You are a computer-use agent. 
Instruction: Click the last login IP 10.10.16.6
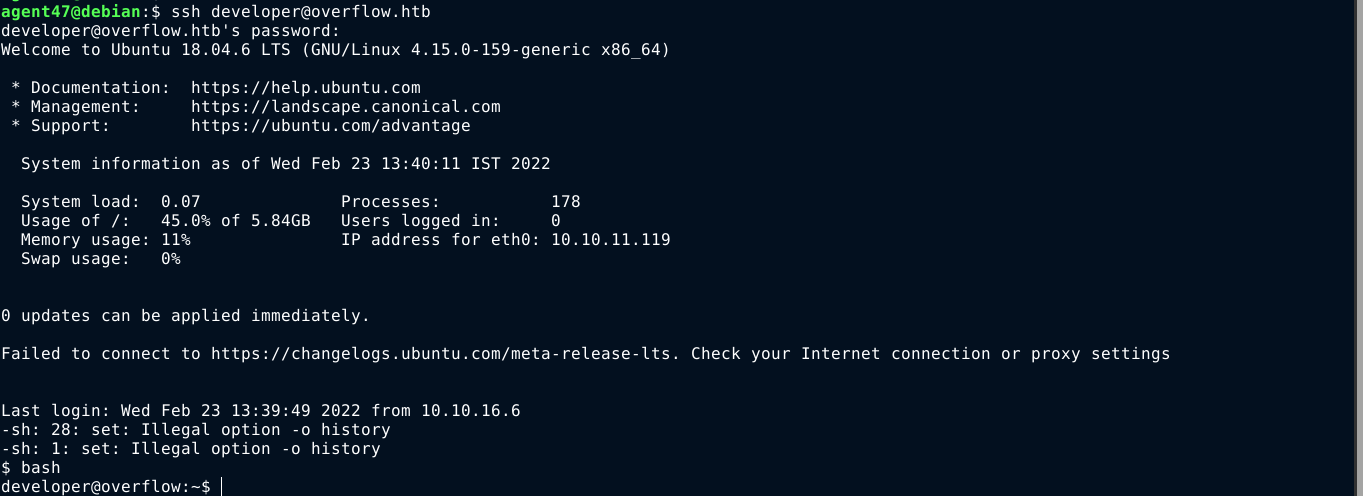470,411
